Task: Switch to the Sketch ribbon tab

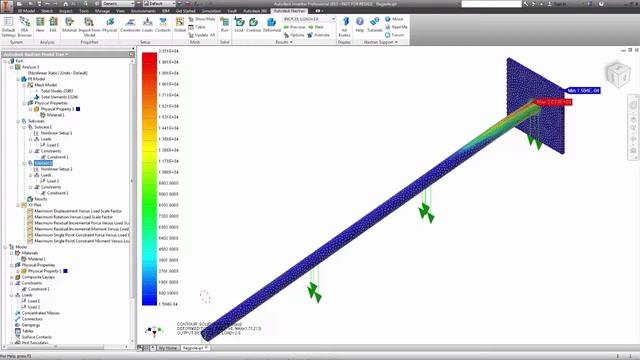Action: coord(47,11)
